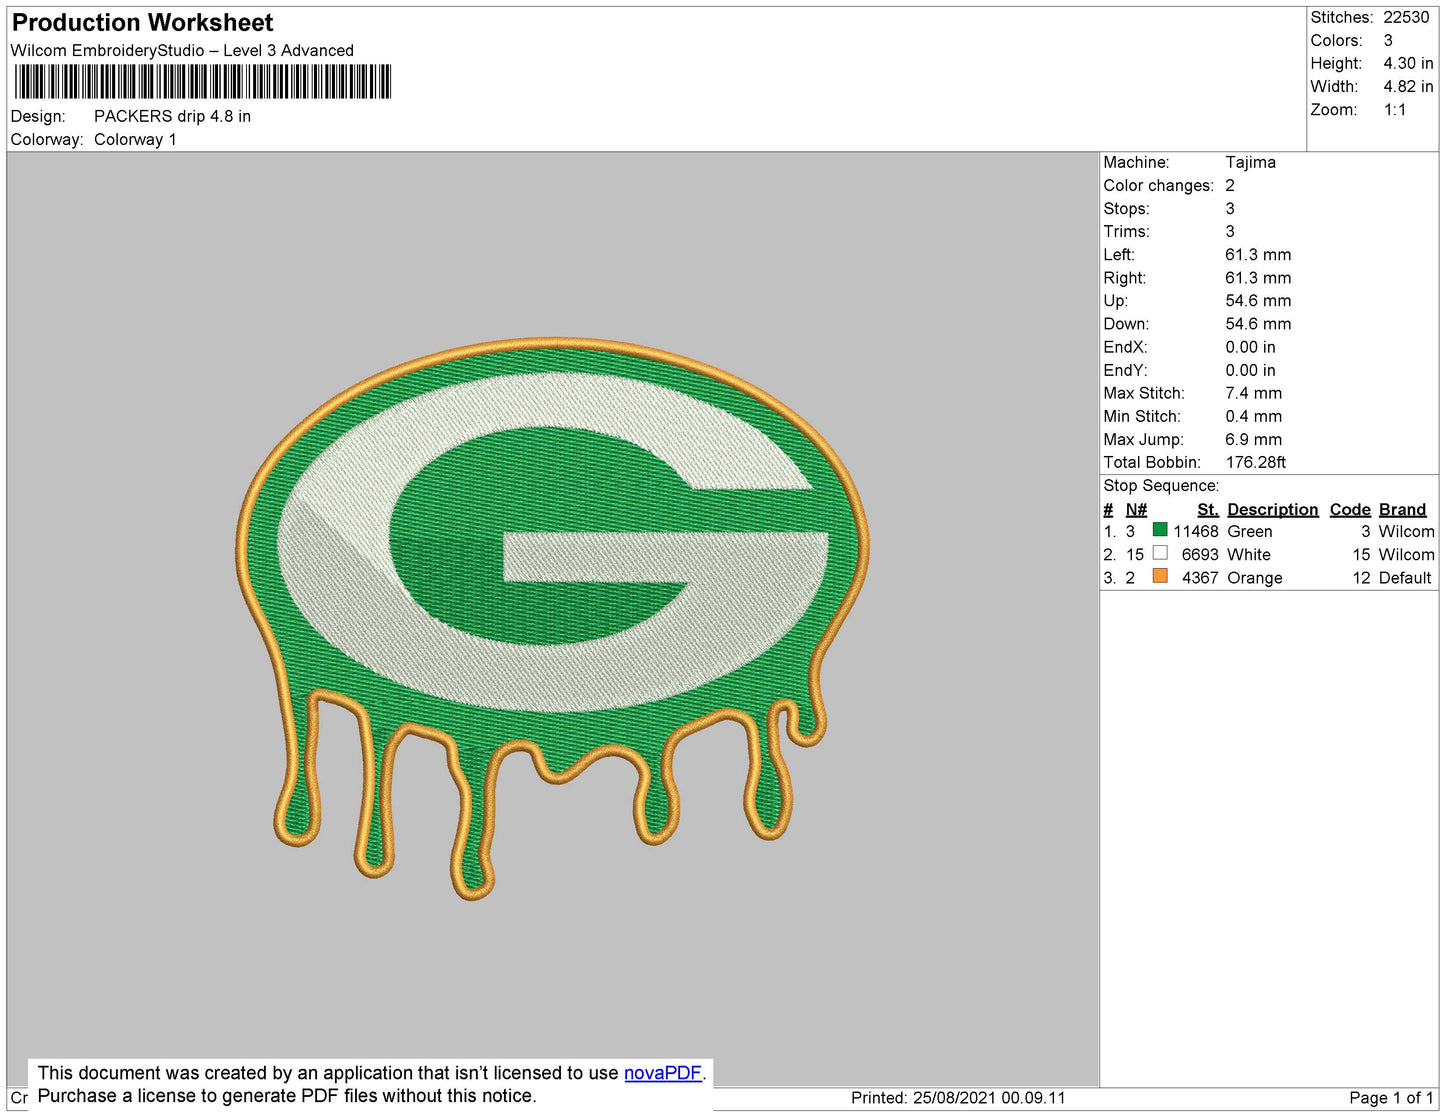Image resolution: width=1445 pixels, height=1117 pixels.
Task: Click the stitch count '6693'
Action: click(x=1200, y=555)
